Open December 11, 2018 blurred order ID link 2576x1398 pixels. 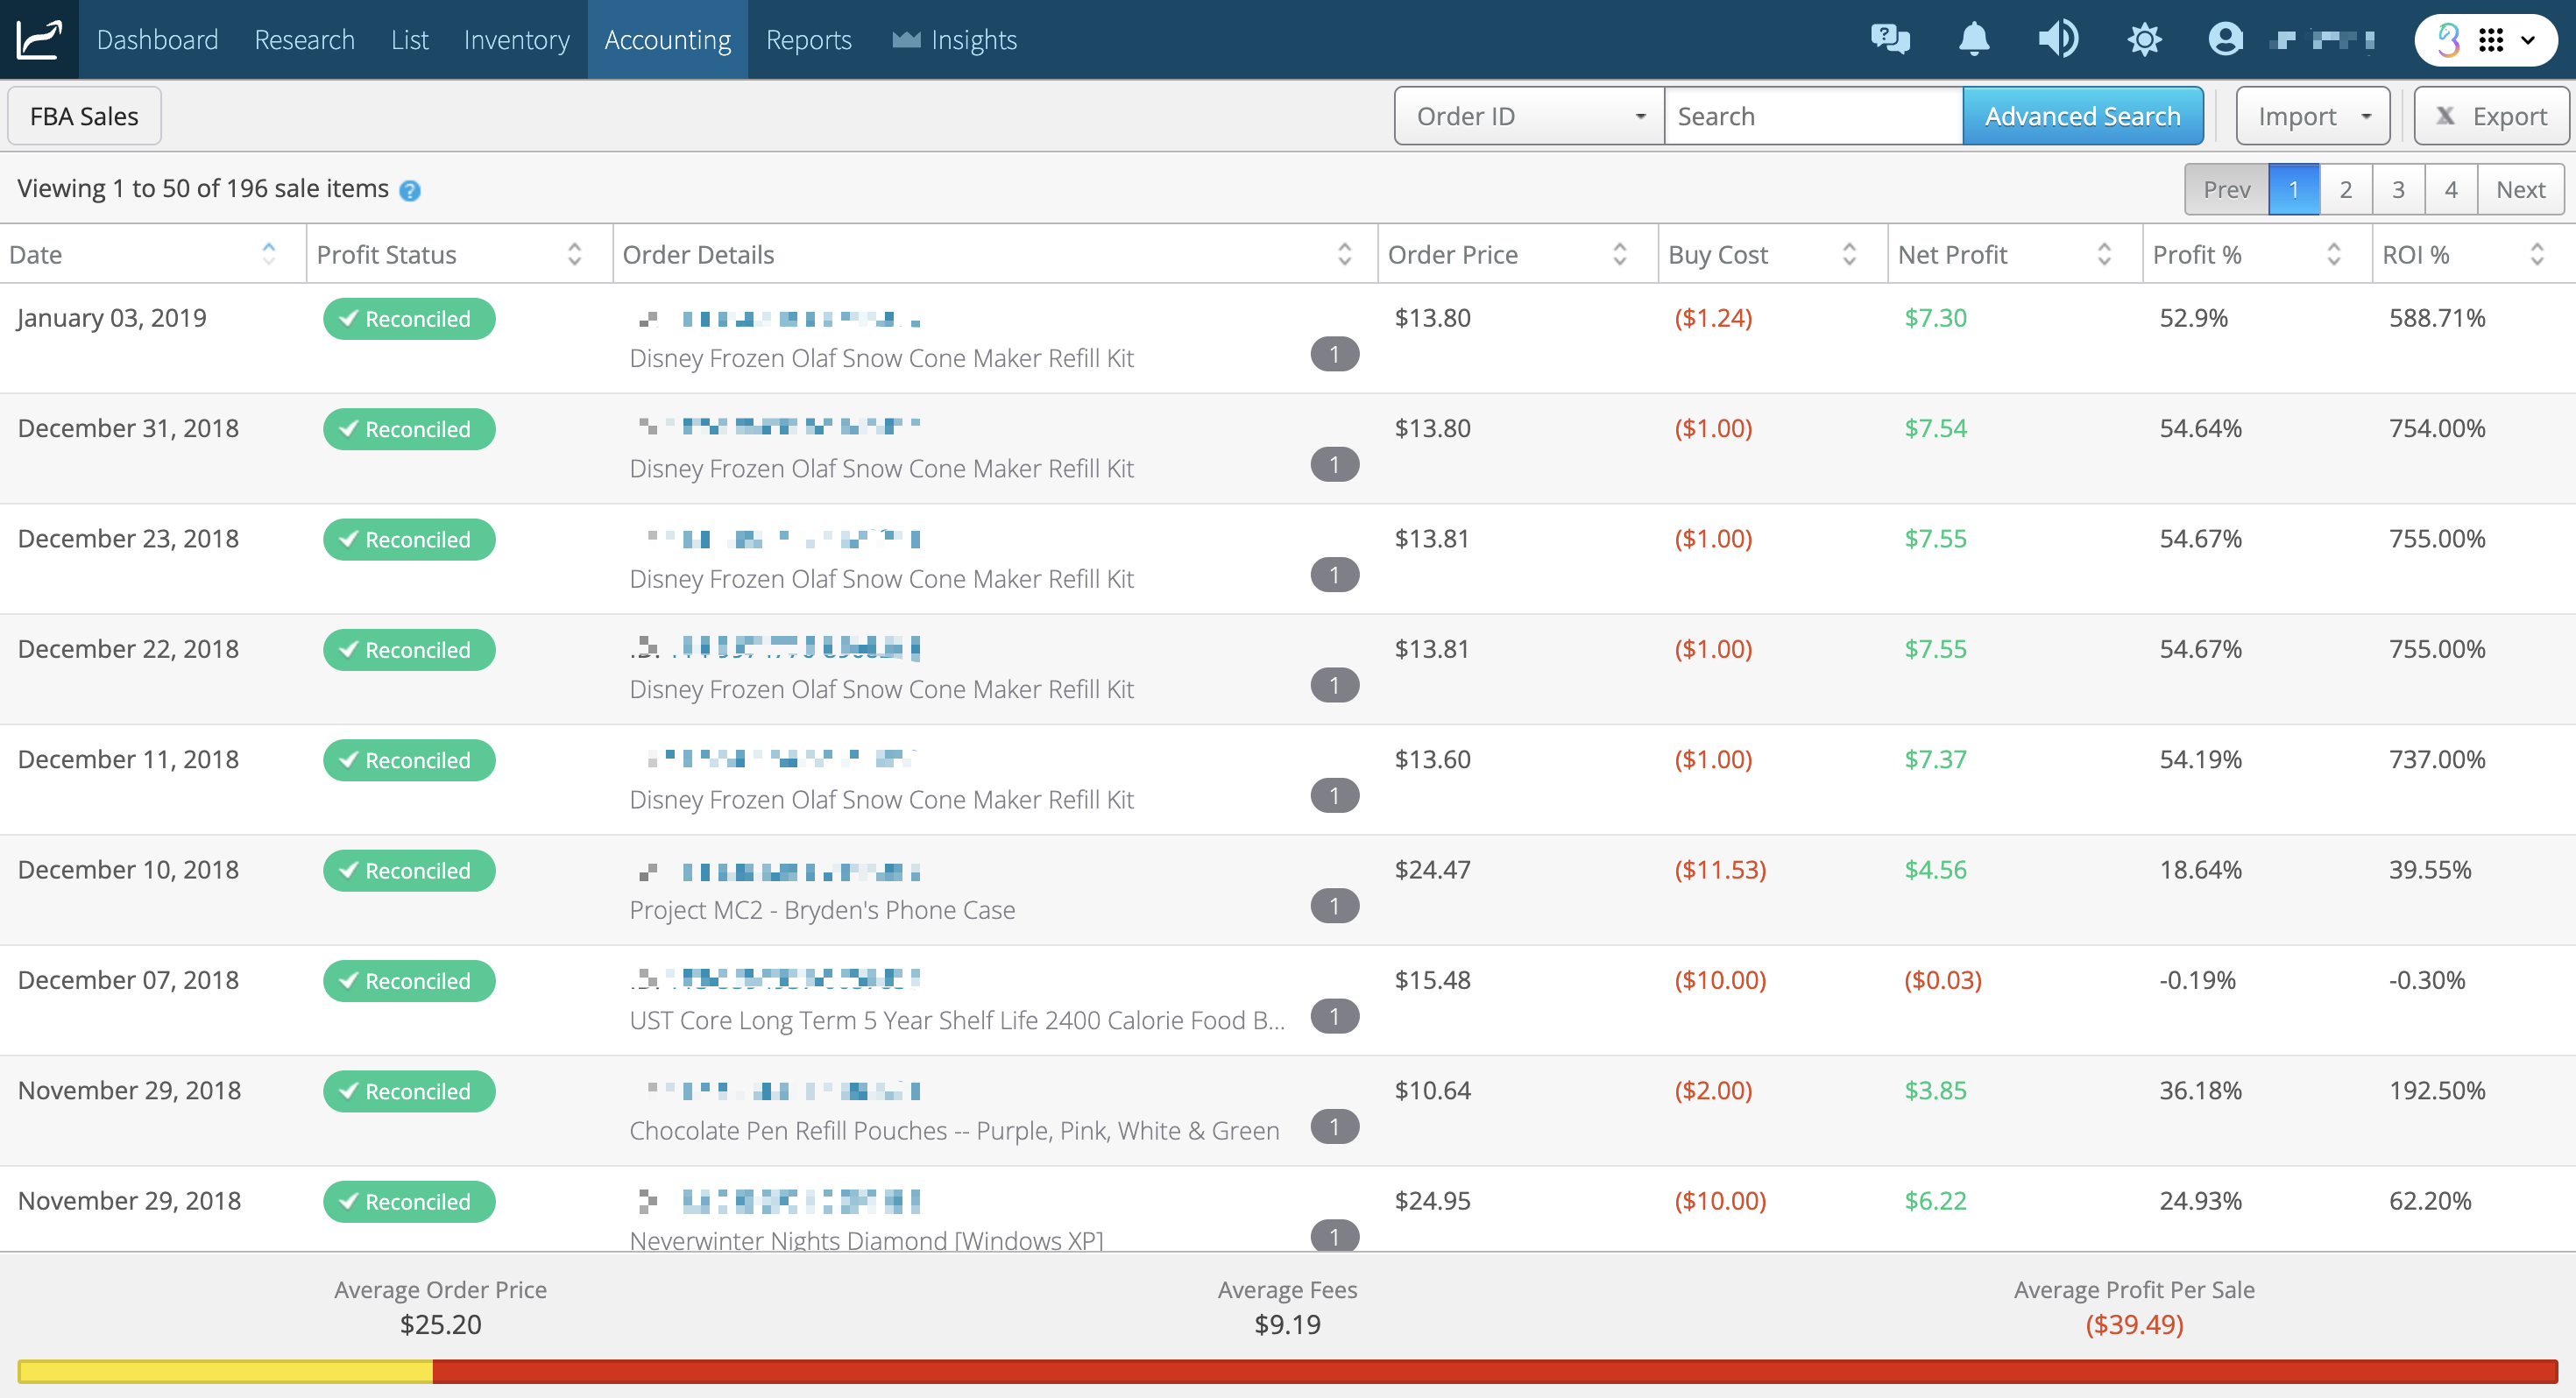pyautogui.click(x=798, y=757)
